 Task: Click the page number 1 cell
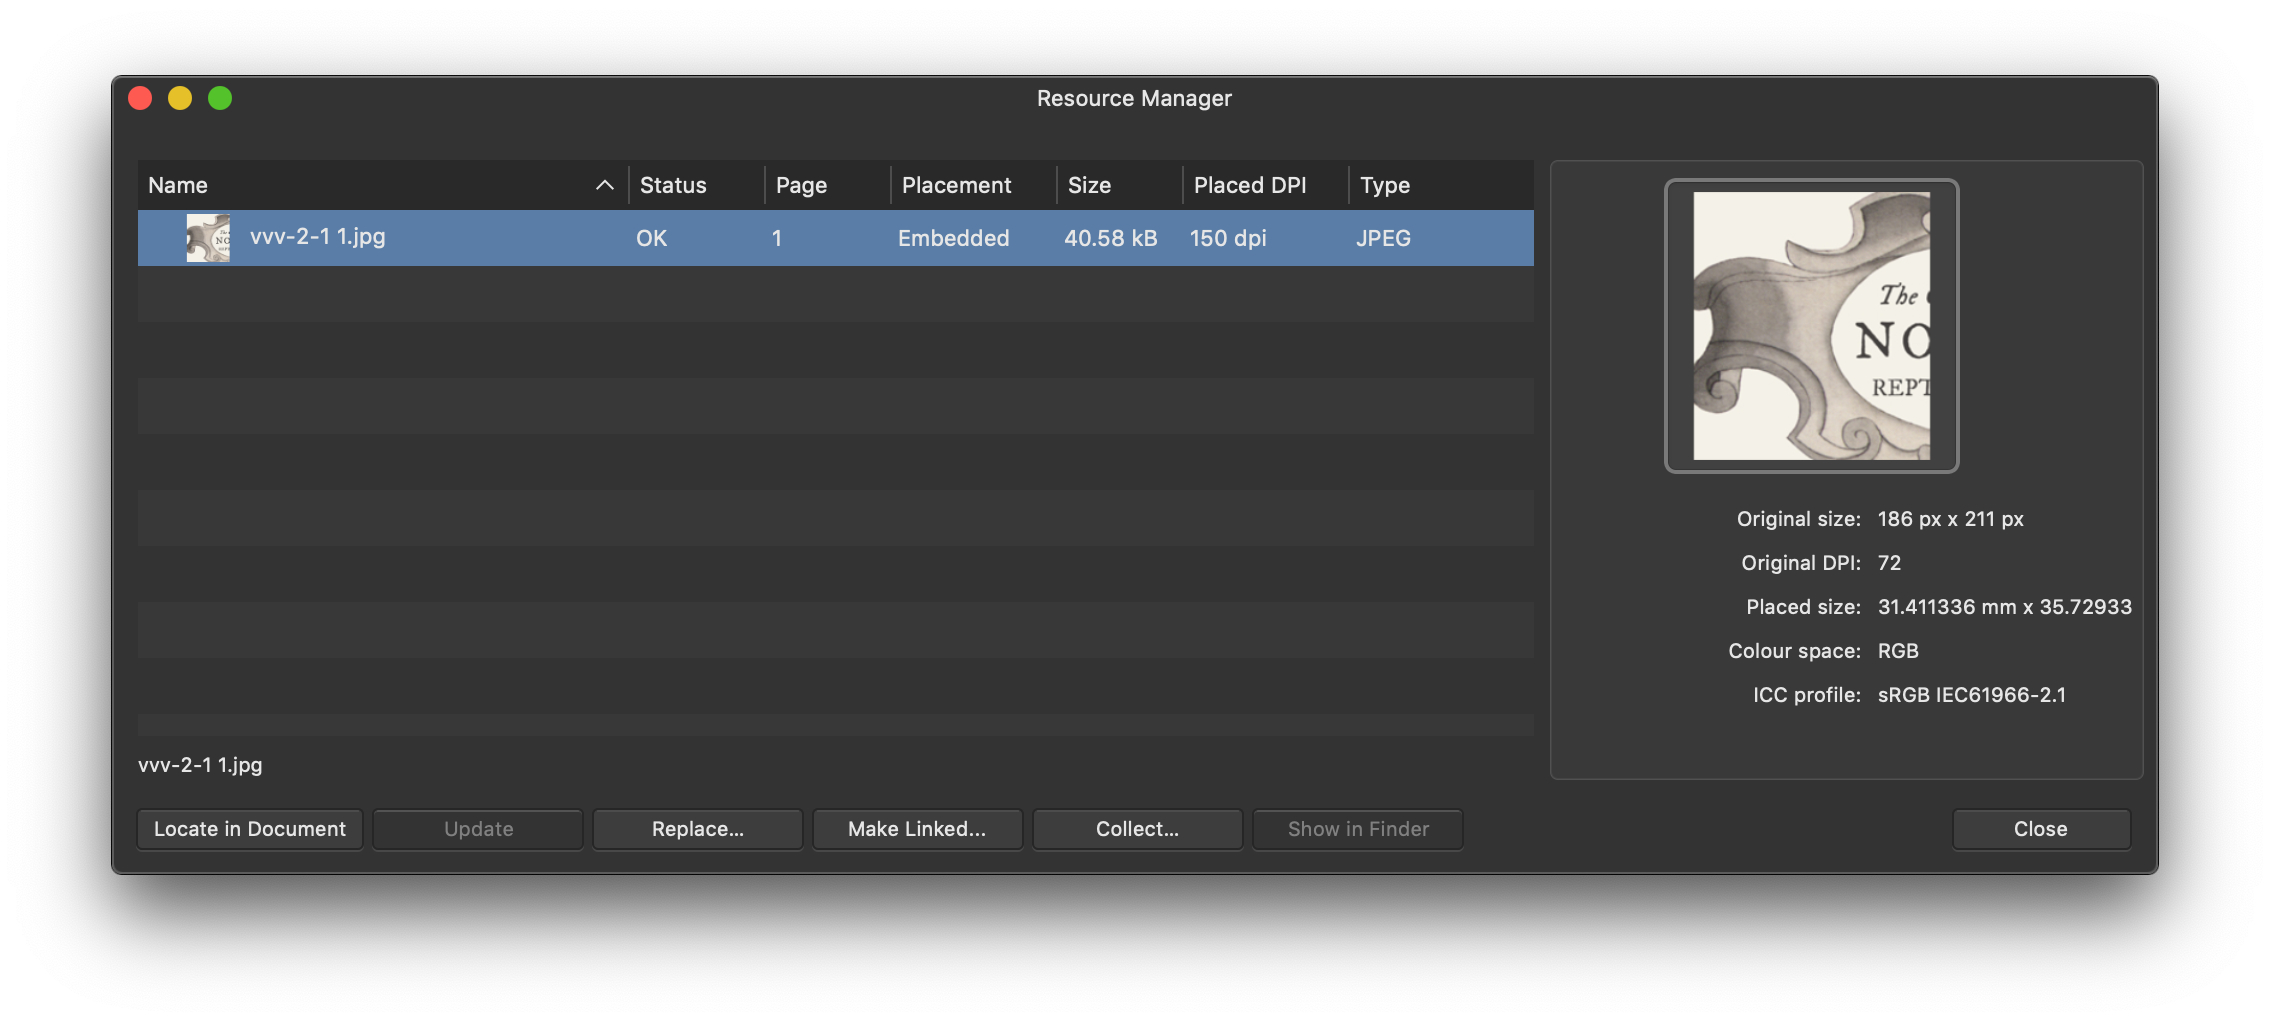(x=777, y=238)
